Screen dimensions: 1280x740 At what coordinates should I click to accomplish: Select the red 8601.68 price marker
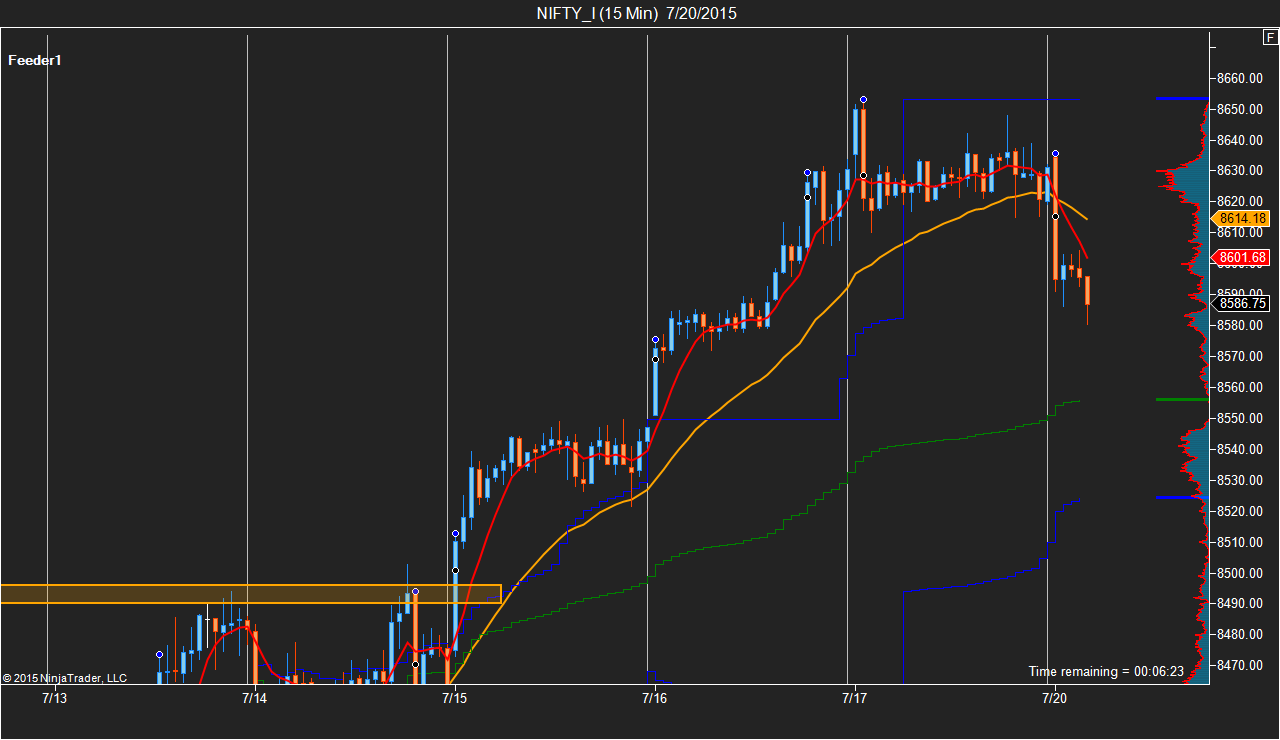pos(1243,258)
